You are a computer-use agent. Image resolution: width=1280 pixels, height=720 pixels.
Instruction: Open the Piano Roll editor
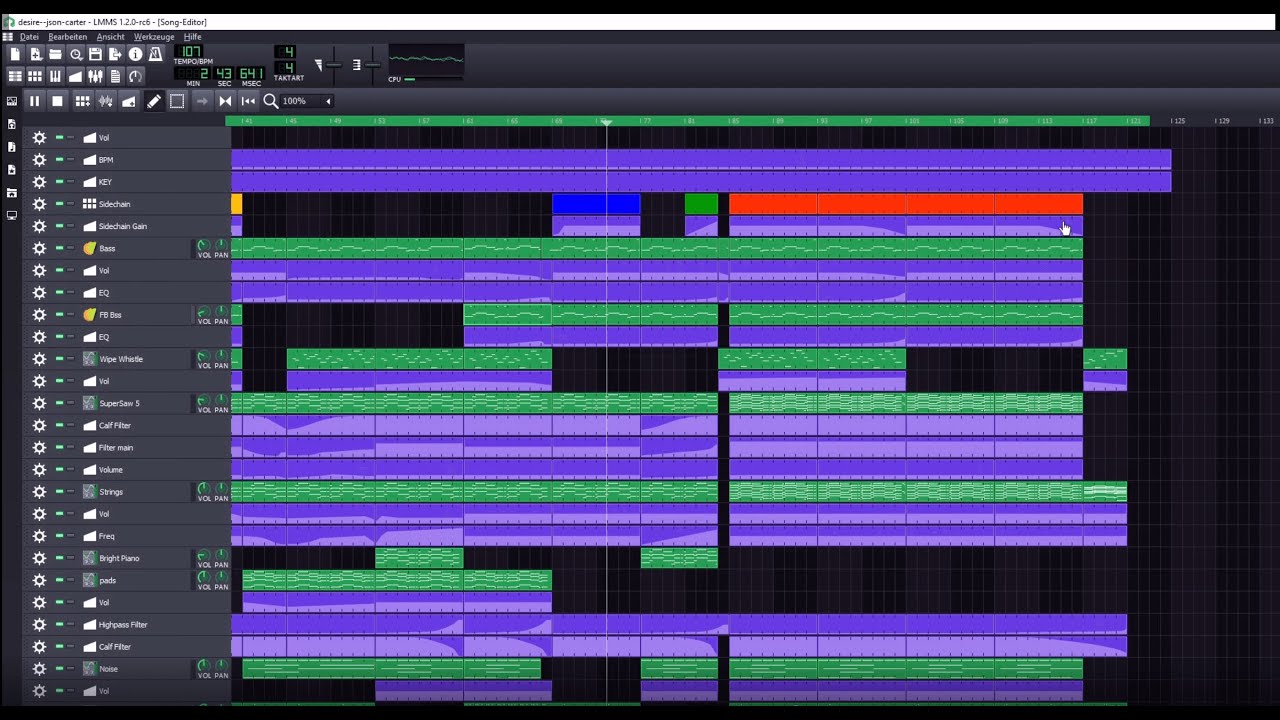coord(55,76)
